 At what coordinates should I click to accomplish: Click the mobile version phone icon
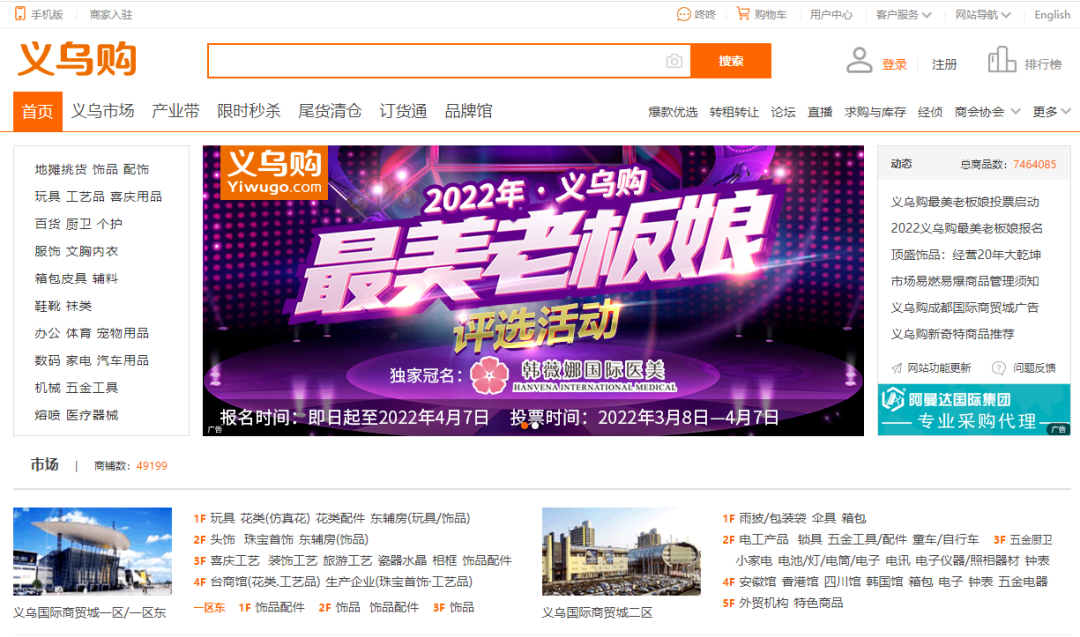point(20,14)
